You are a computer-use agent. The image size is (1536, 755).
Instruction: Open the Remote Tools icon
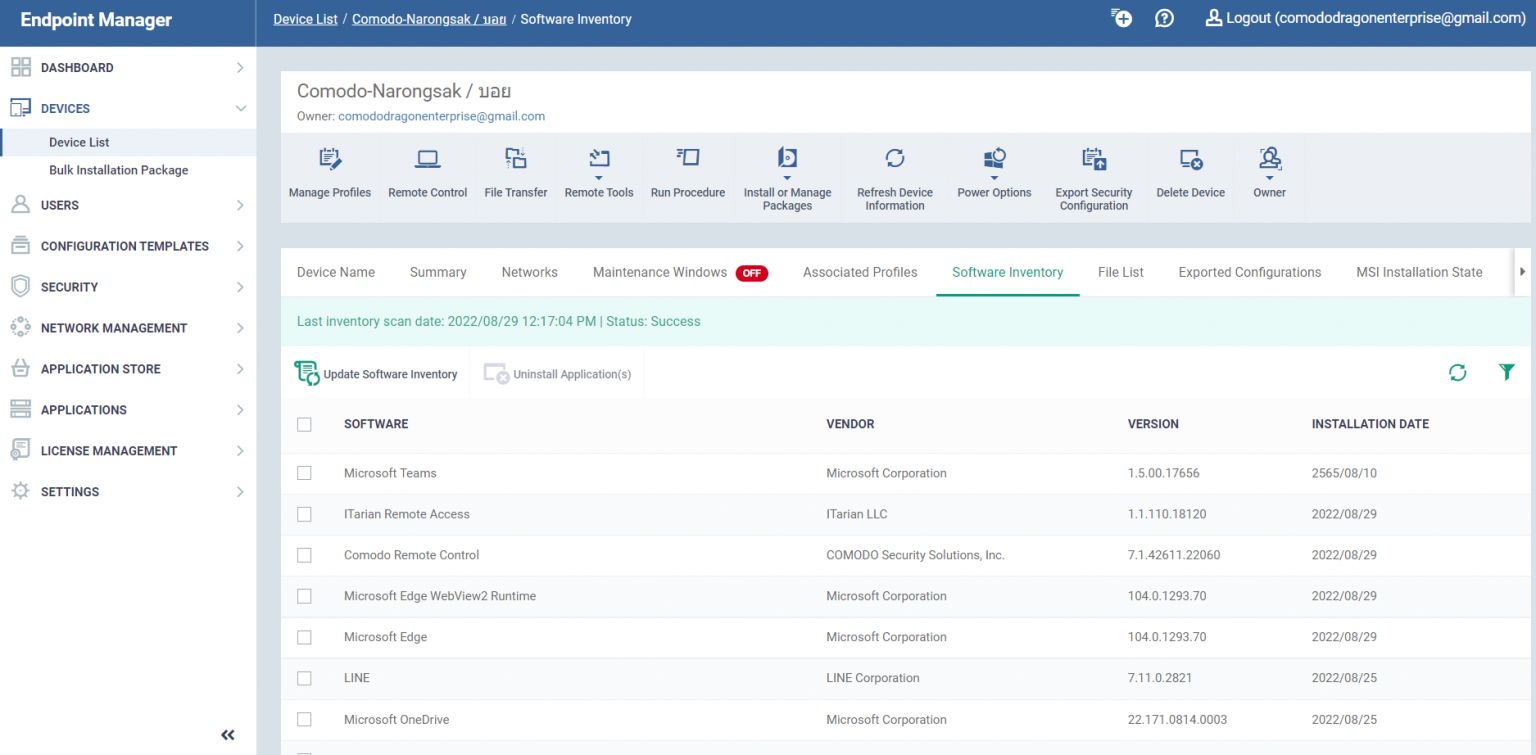tap(599, 158)
